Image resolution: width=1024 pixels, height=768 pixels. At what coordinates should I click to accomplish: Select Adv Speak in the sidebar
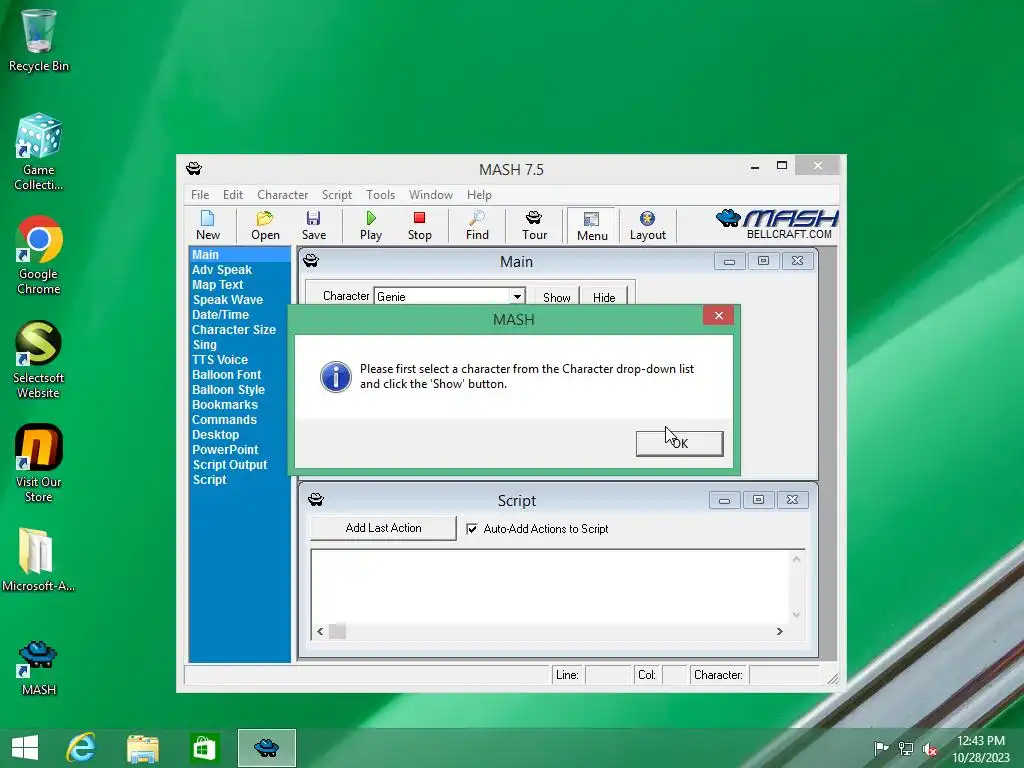point(222,270)
